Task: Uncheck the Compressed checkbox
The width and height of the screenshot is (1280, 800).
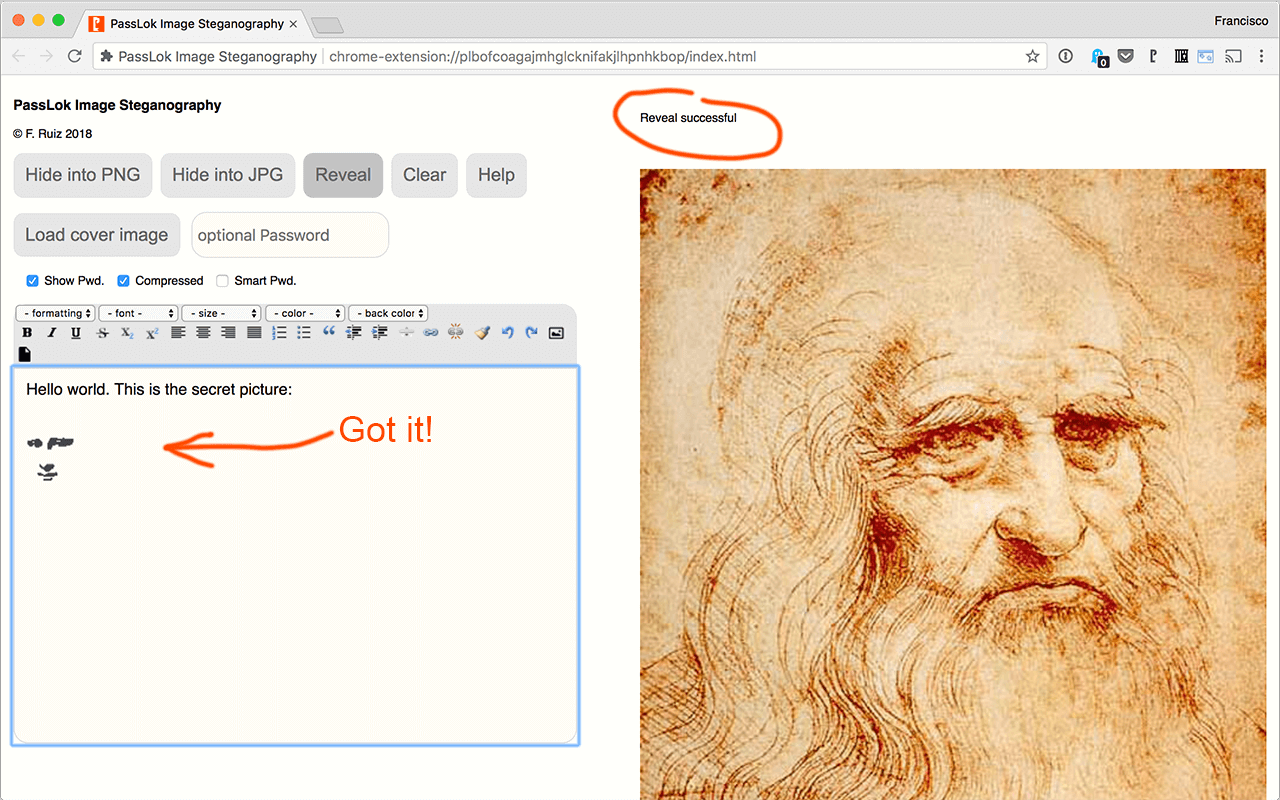Action: click(124, 281)
